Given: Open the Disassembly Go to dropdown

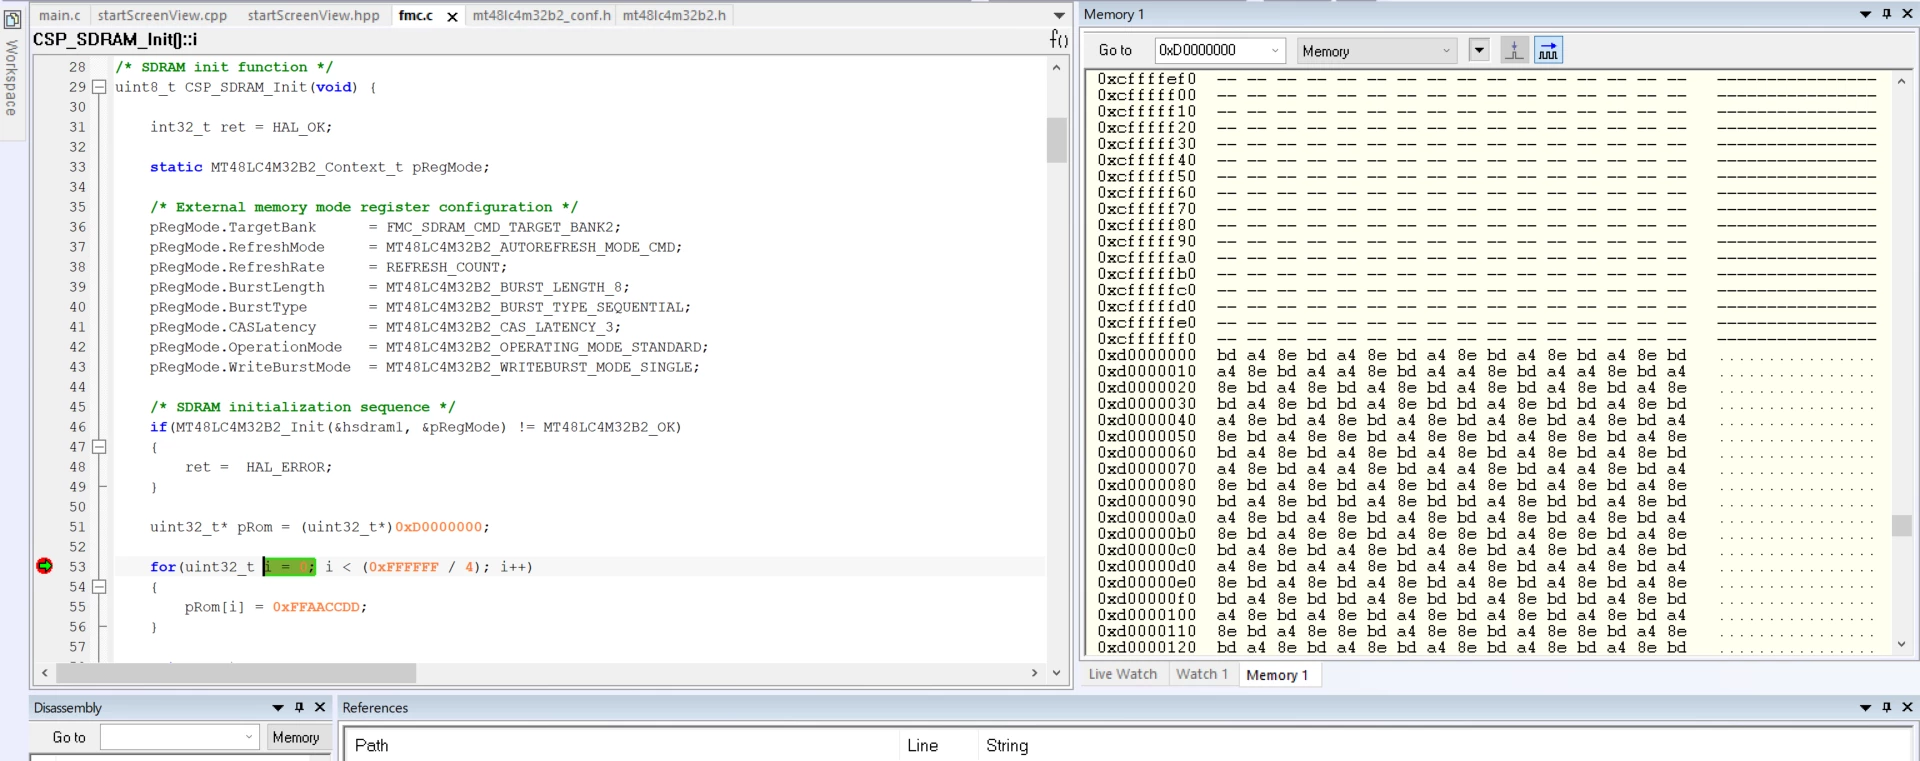Looking at the screenshot, I should (249, 737).
